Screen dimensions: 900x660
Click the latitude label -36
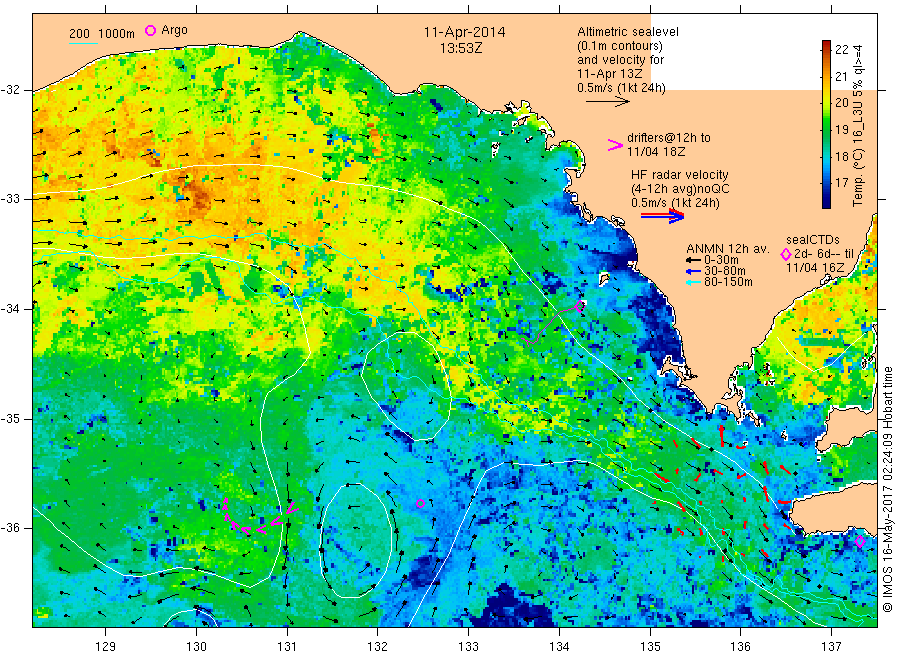[10, 527]
